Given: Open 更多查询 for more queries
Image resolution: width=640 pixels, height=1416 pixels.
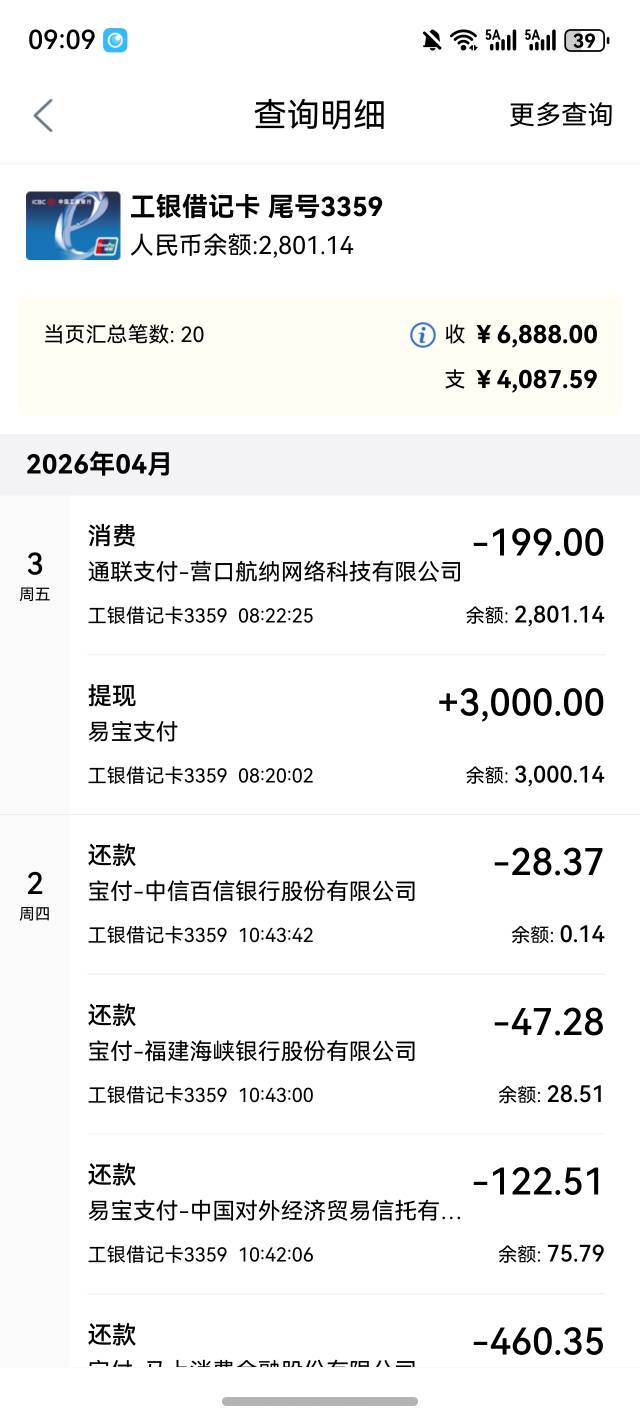Looking at the screenshot, I should click(x=560, y=115).
